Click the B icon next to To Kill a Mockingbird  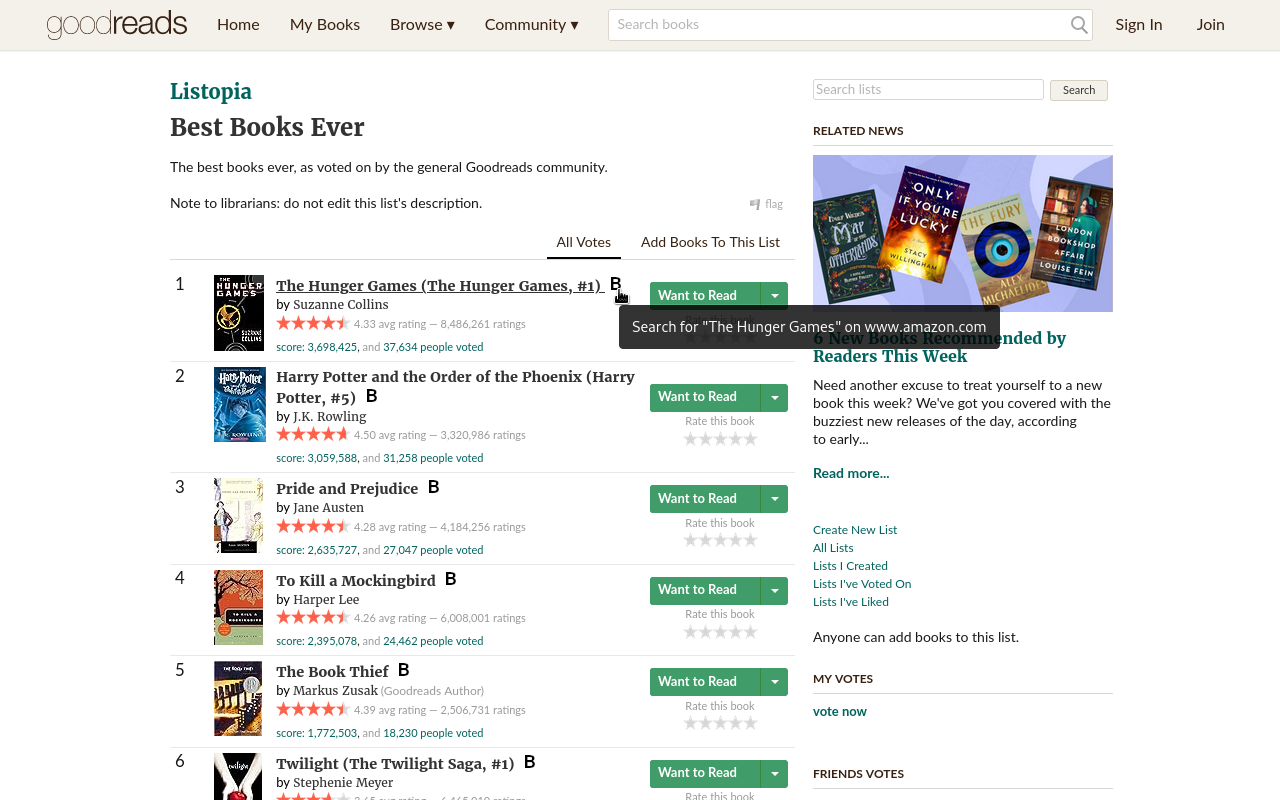[x=450, y=578]
